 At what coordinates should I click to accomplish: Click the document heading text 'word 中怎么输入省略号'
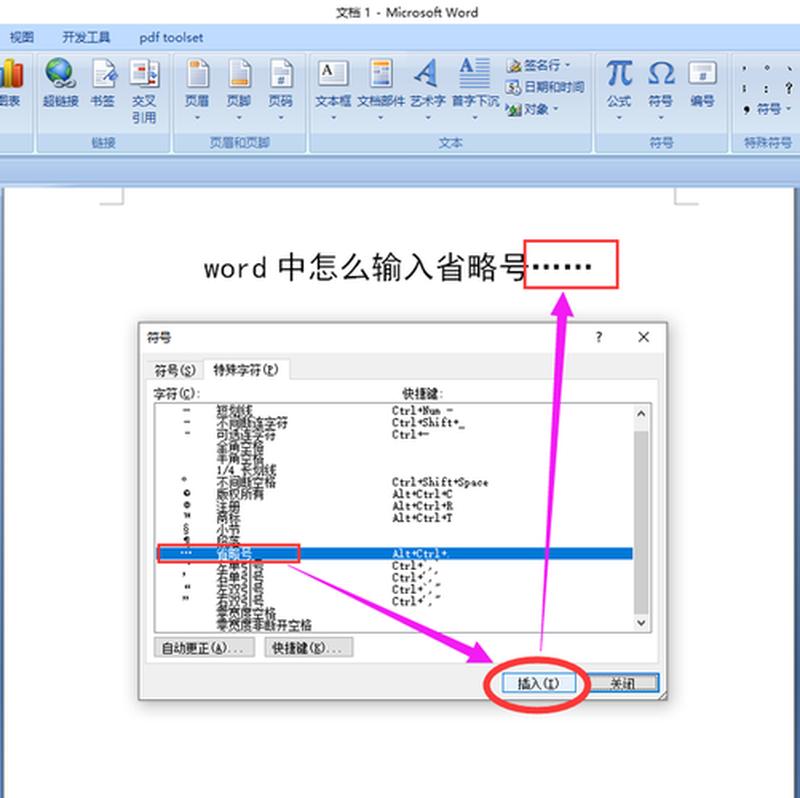point(365,267)
